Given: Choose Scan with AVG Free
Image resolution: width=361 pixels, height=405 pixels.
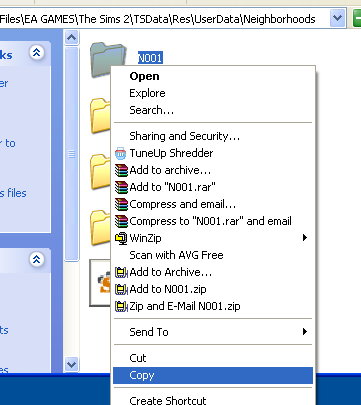Looking at the screenshot, I should [213, 255].
